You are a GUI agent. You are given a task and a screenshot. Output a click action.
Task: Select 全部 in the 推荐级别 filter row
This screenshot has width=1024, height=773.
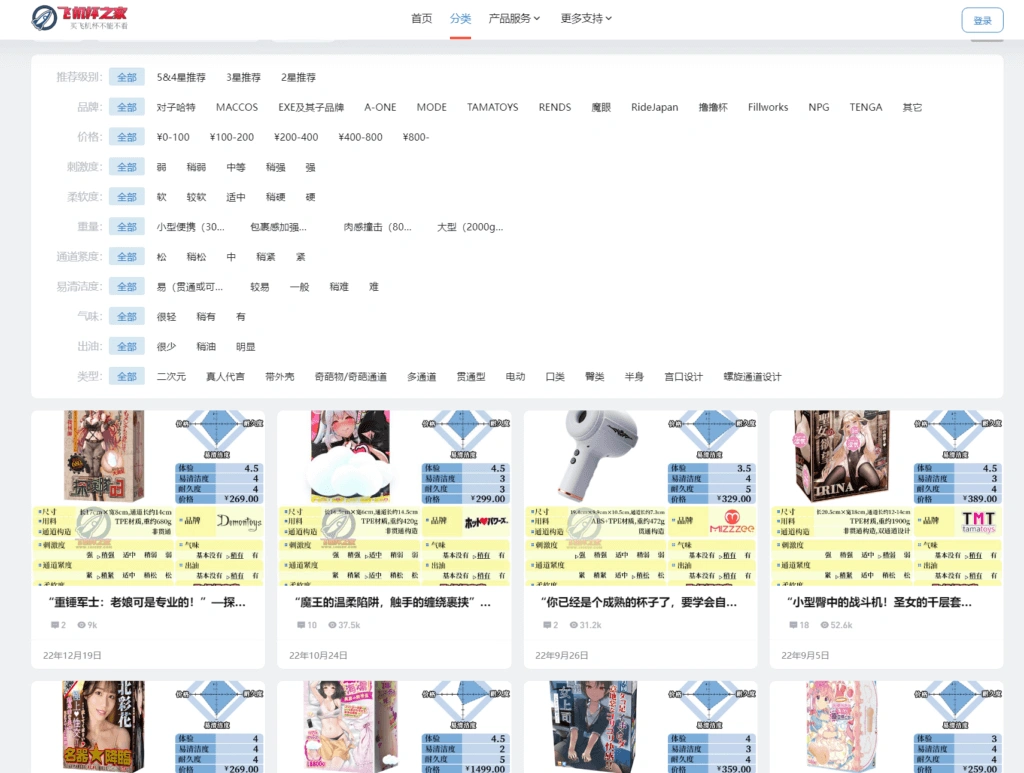point(127,77)
